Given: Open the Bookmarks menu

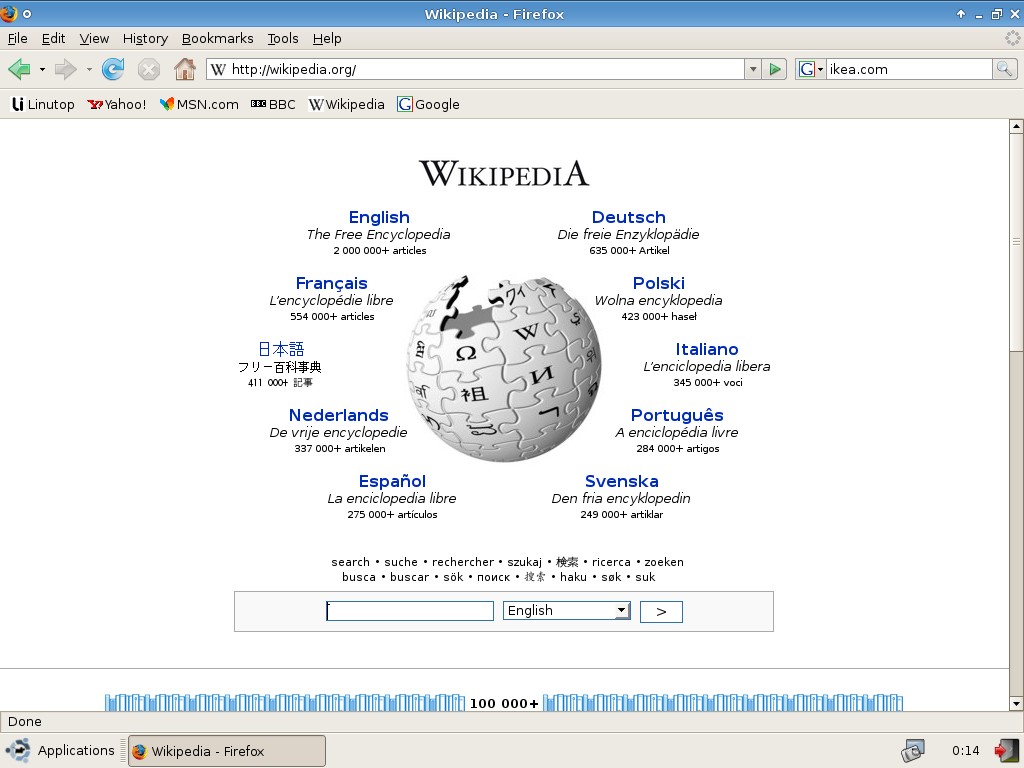Looking at the screenshot, I should [217, 38].
